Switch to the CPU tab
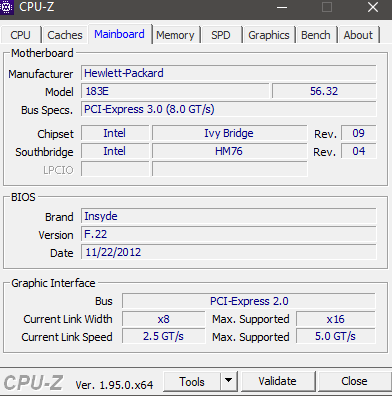Screen dimensions: 392x396 point(20,35)
